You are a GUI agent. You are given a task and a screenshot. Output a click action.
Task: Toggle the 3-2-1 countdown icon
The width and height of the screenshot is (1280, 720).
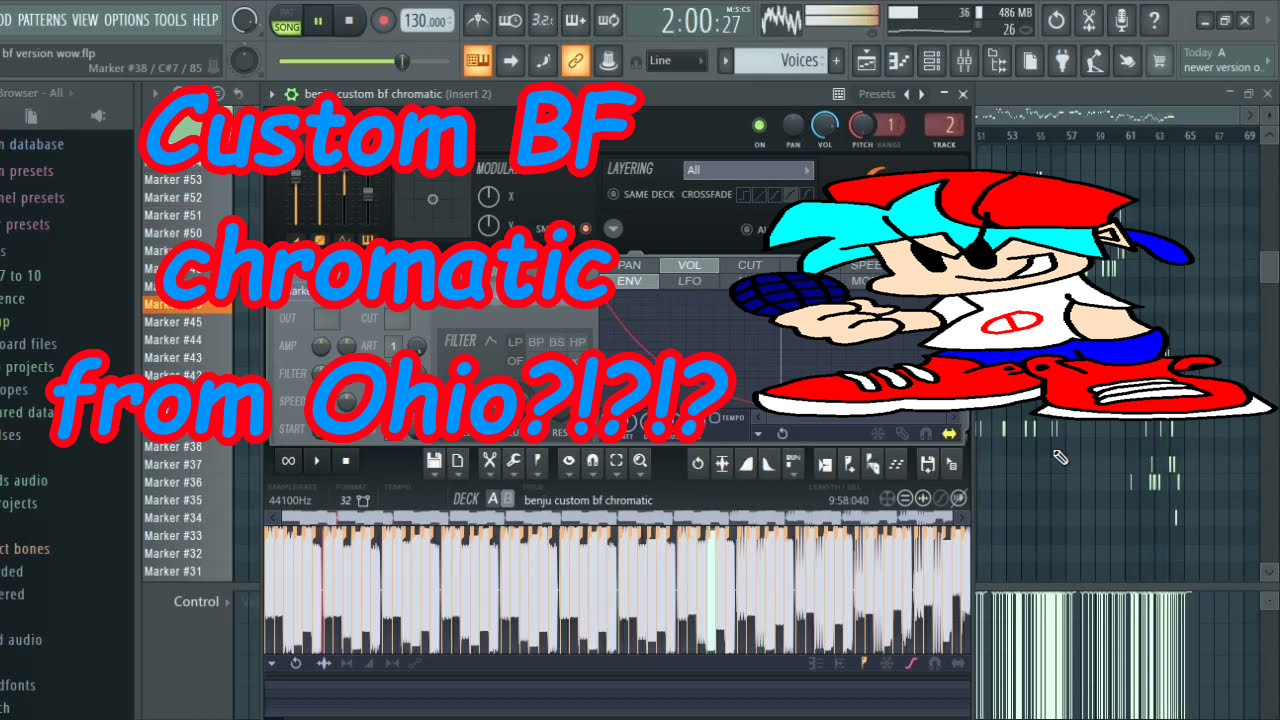pos(543,20)
